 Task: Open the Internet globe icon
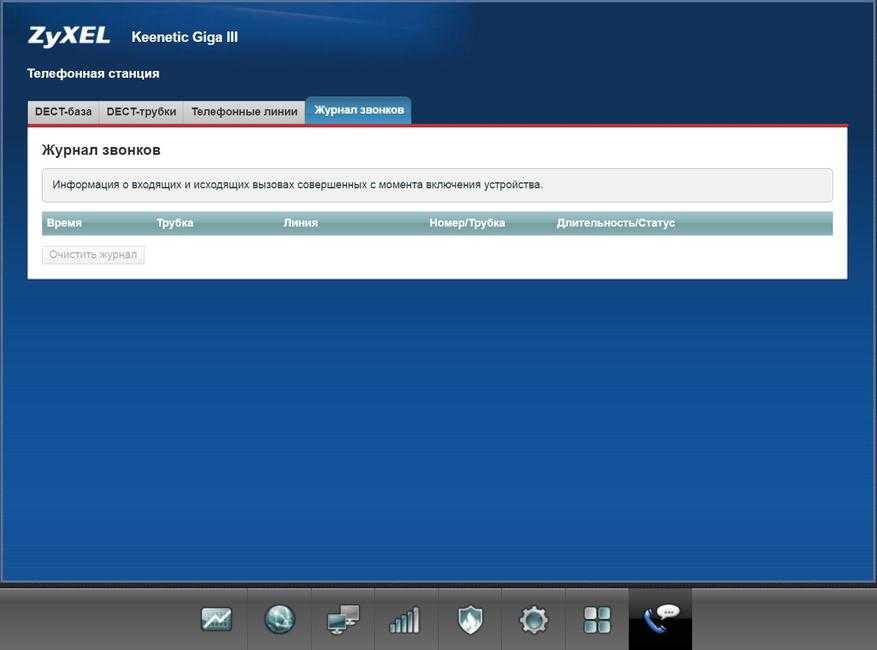[279, 620]
